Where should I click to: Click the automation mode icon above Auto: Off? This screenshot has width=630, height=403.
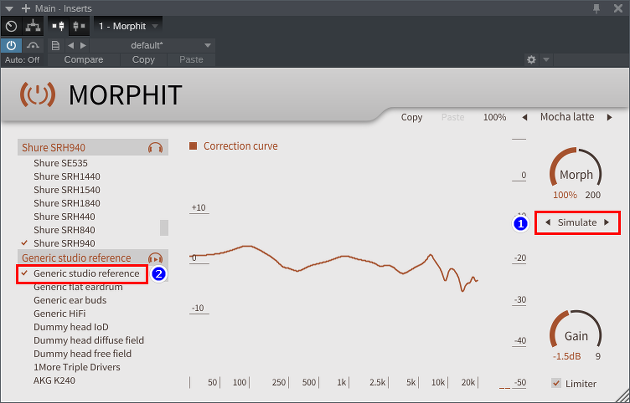pyautogui.click(x=33, y=45)
